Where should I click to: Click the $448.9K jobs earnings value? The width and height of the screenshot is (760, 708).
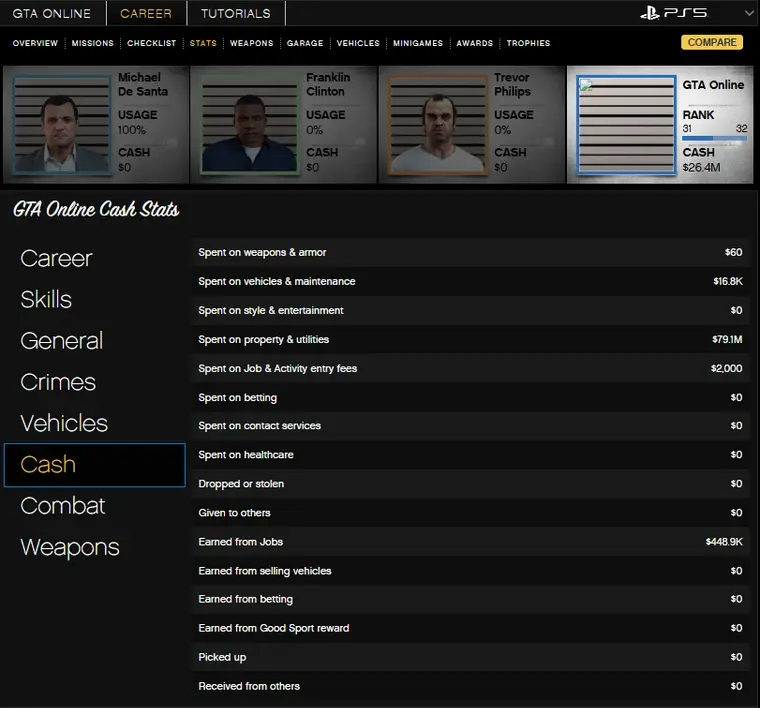(x=724, y=542)
